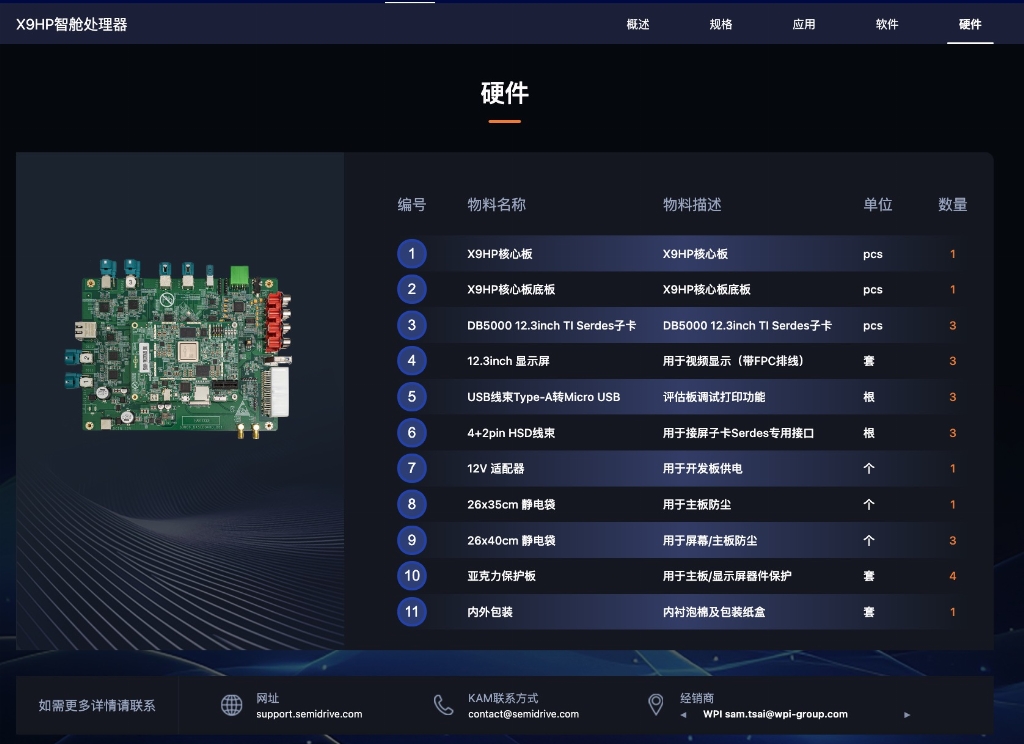Select X9HP核心板 name in row 1
Viewport: 1024px width, 744px height.
(500, 254)
